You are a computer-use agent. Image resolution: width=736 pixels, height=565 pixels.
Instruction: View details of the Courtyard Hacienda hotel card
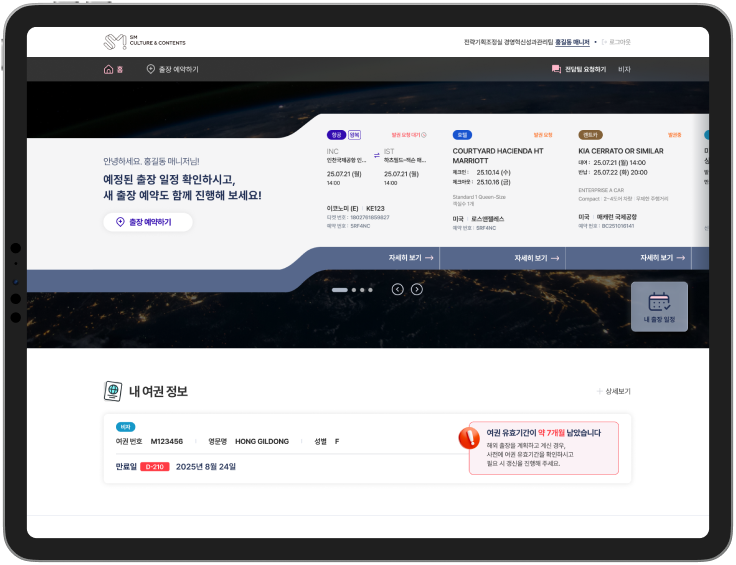[x=536, y=258]
